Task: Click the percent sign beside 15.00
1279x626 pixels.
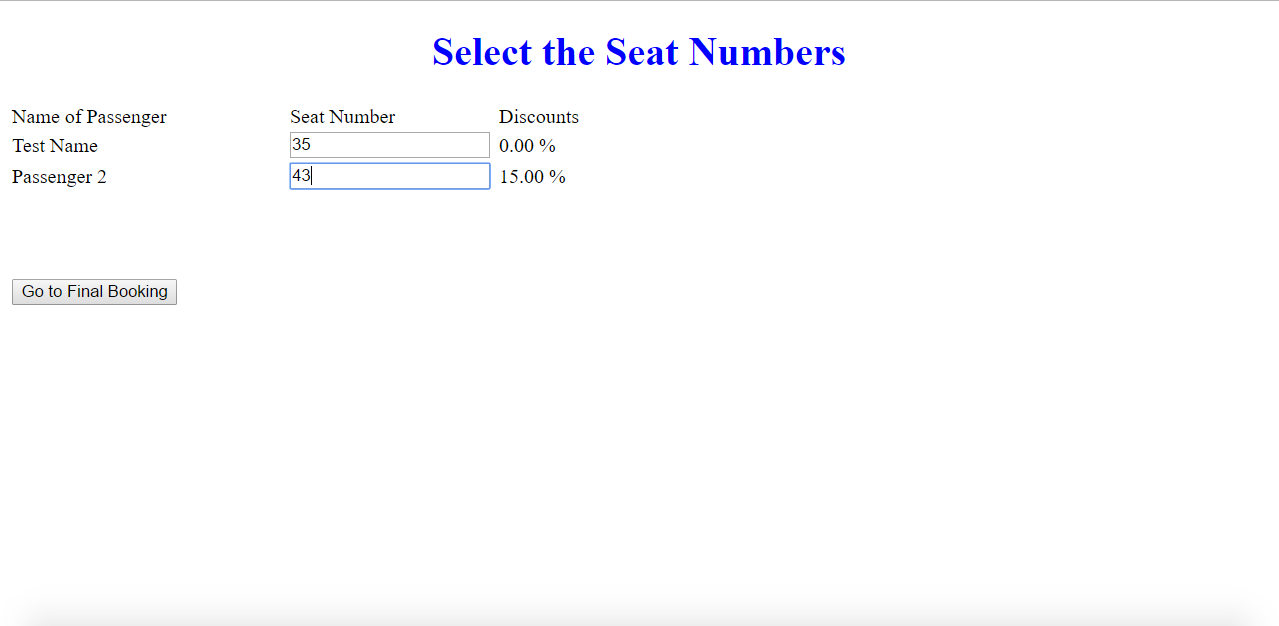Action: point(557,177)
